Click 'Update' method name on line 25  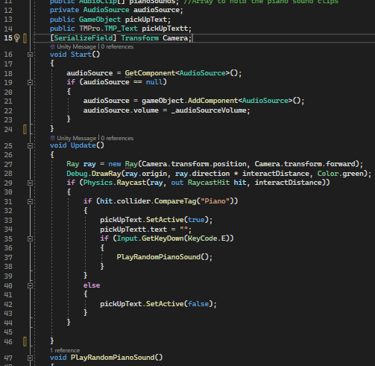coord(83,145)
